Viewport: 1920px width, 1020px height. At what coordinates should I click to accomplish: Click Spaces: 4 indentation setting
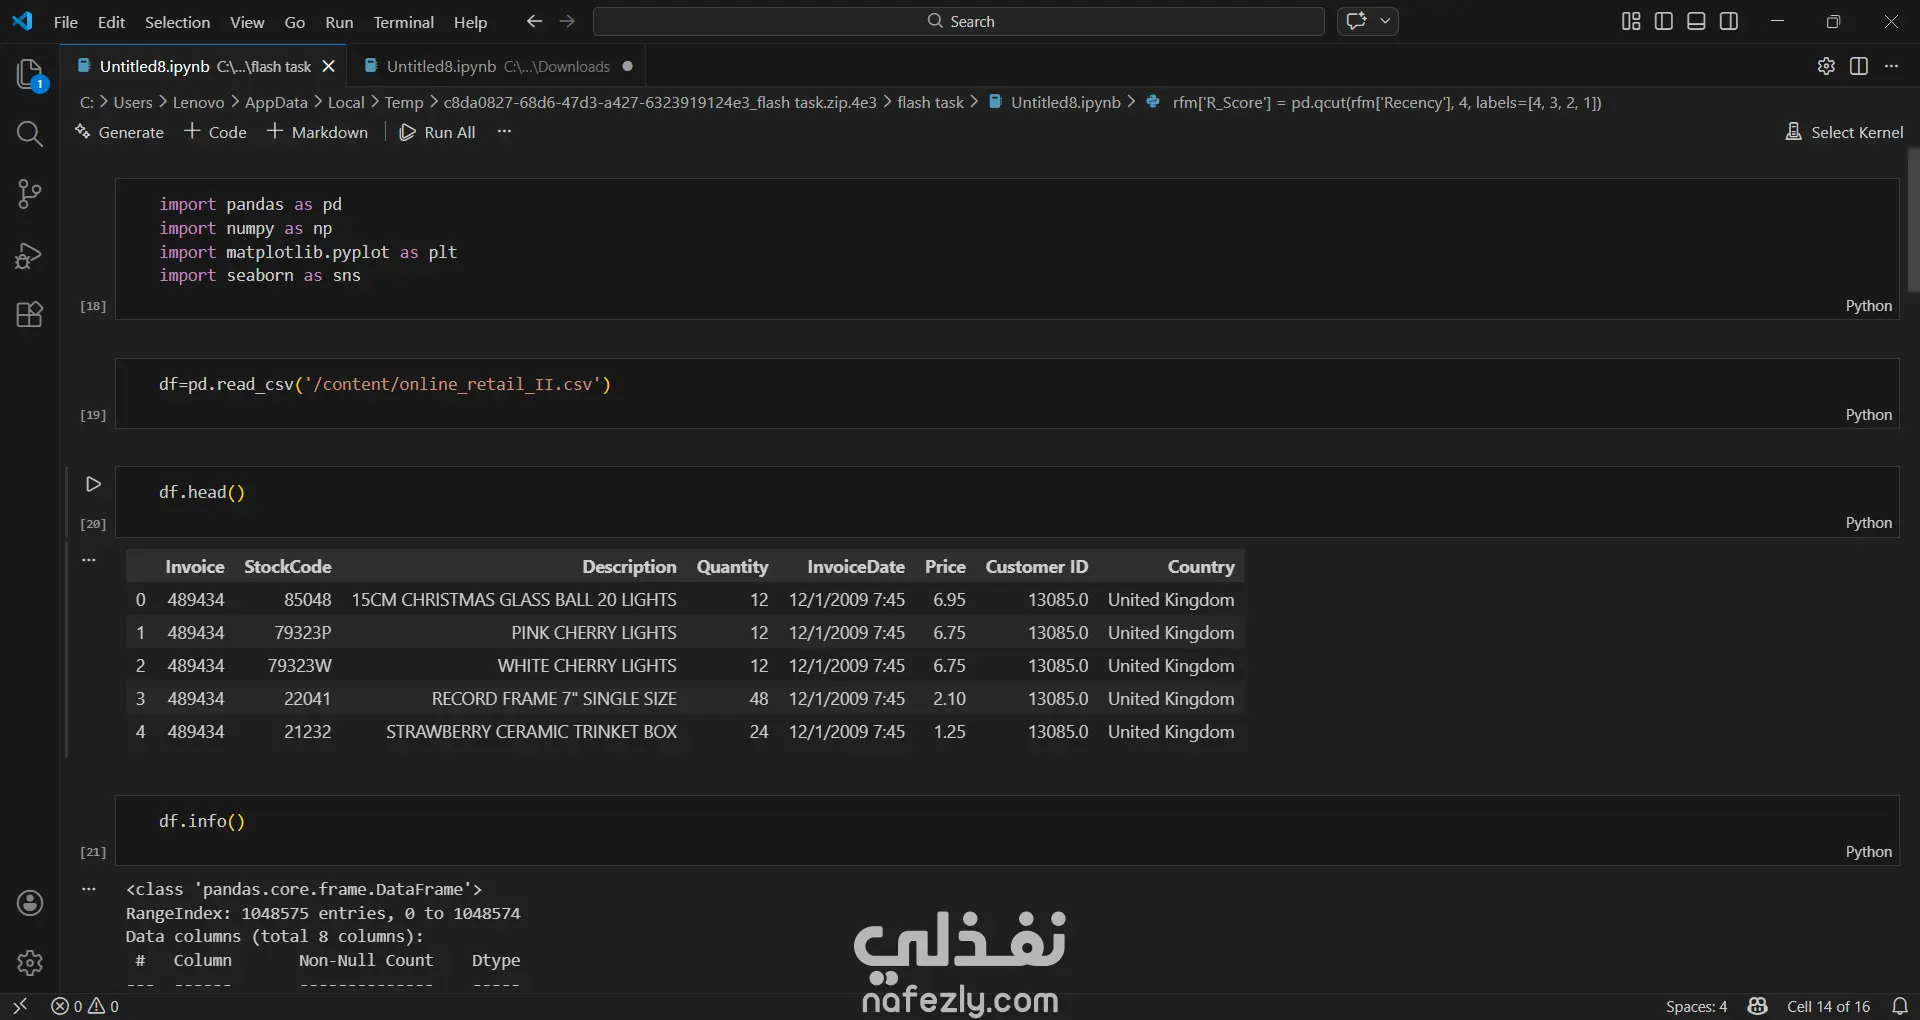pos(1696,1006)
